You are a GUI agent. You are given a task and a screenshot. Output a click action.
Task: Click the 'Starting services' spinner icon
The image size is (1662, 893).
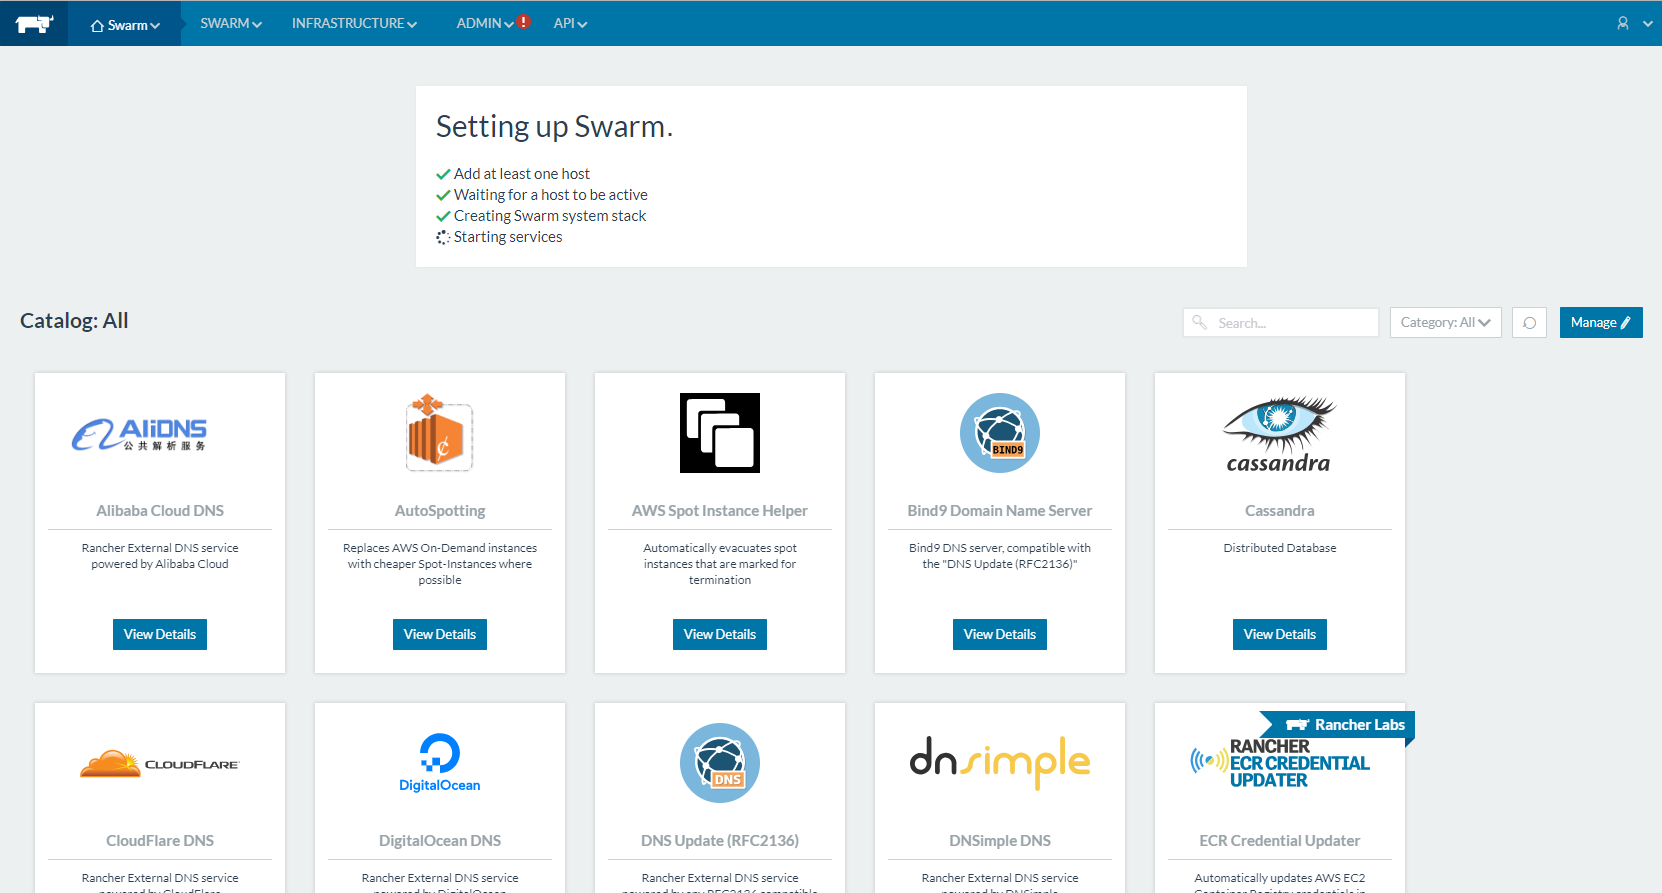pyautogui.click(x=443, y=237)
